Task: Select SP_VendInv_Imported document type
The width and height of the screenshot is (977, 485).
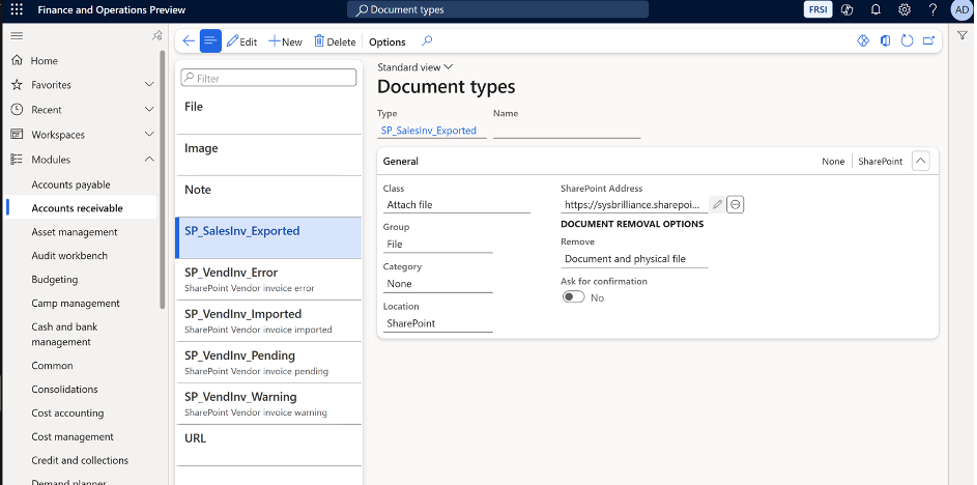Action: pos(269,320)
